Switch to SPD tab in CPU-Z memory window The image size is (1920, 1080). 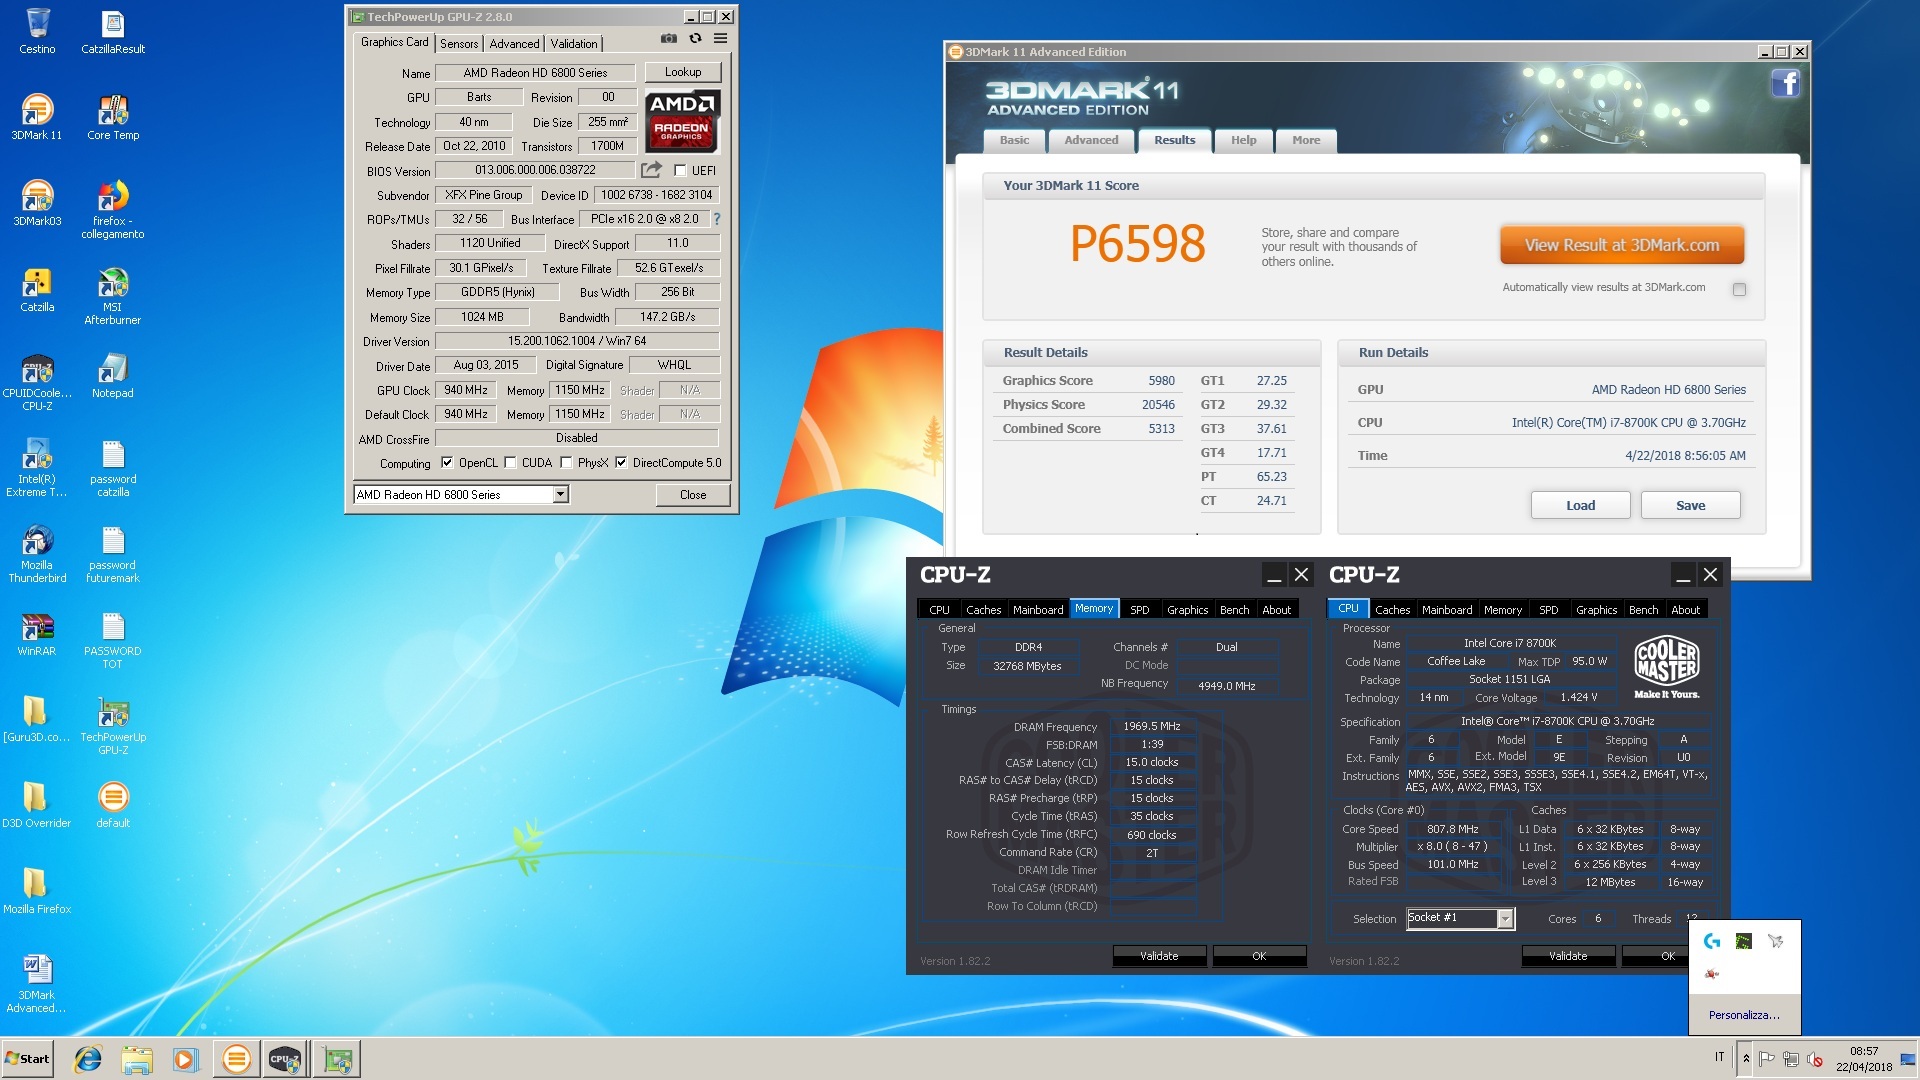tap(1139, 610)
